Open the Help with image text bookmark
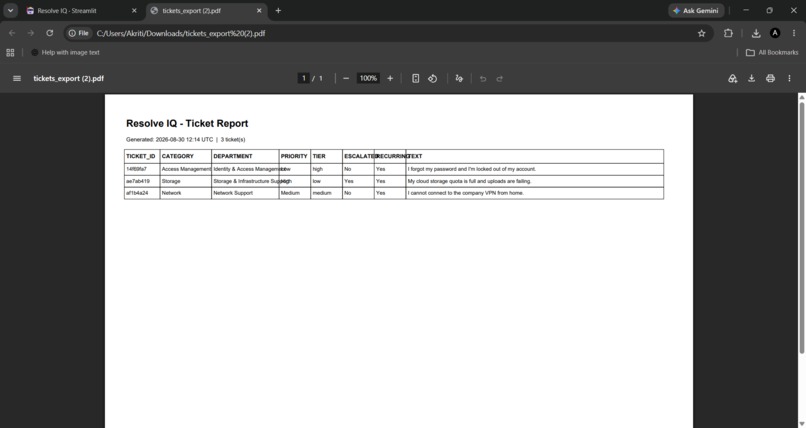This screenshot has width=806, height=428. tap(65, 52)
